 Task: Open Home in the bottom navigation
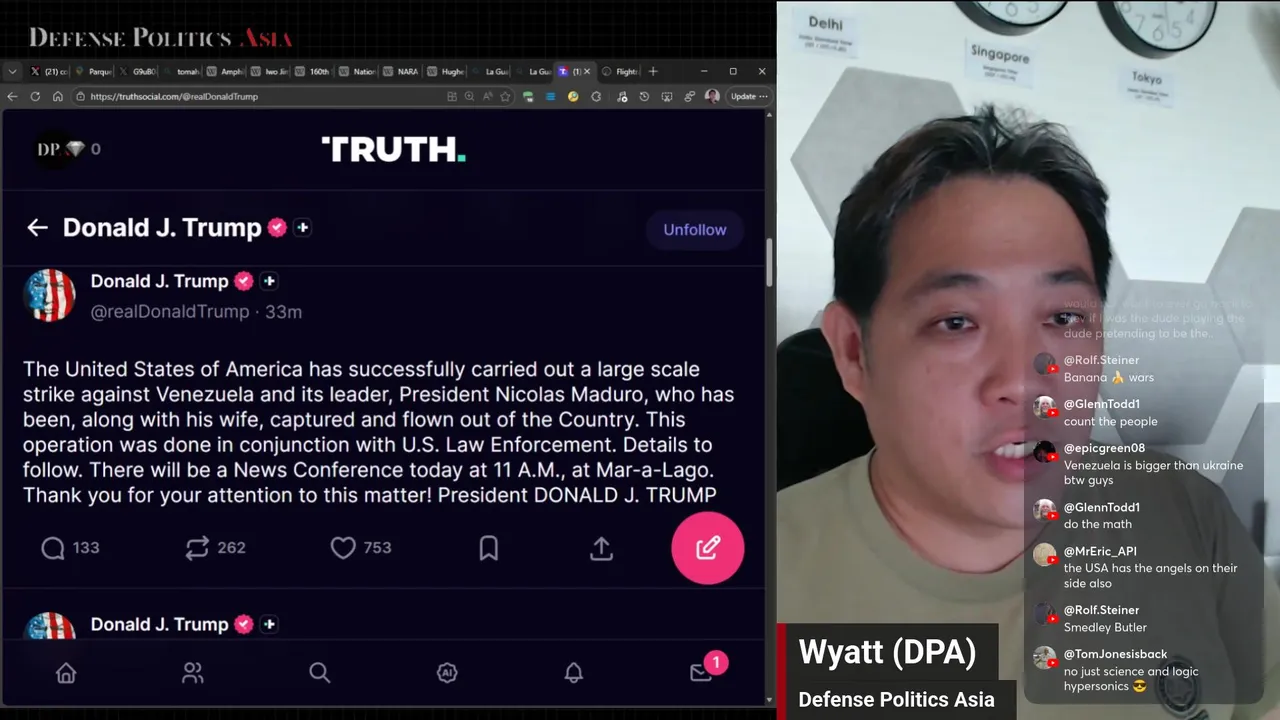click(x=66, y=673)
